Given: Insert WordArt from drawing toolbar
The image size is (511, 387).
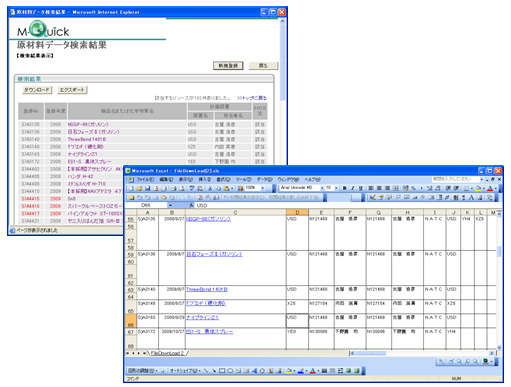Looking at the screenshot, I should tap(254, 370).
